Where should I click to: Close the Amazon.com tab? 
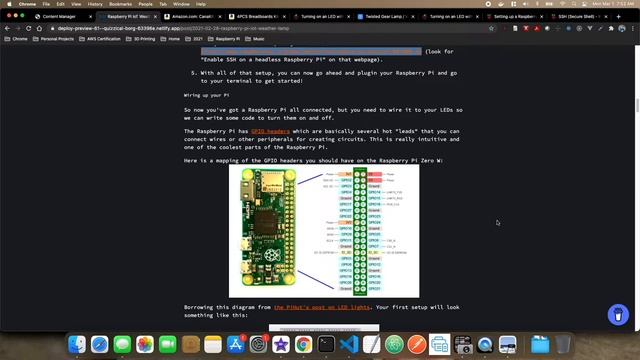click(220, 17)
